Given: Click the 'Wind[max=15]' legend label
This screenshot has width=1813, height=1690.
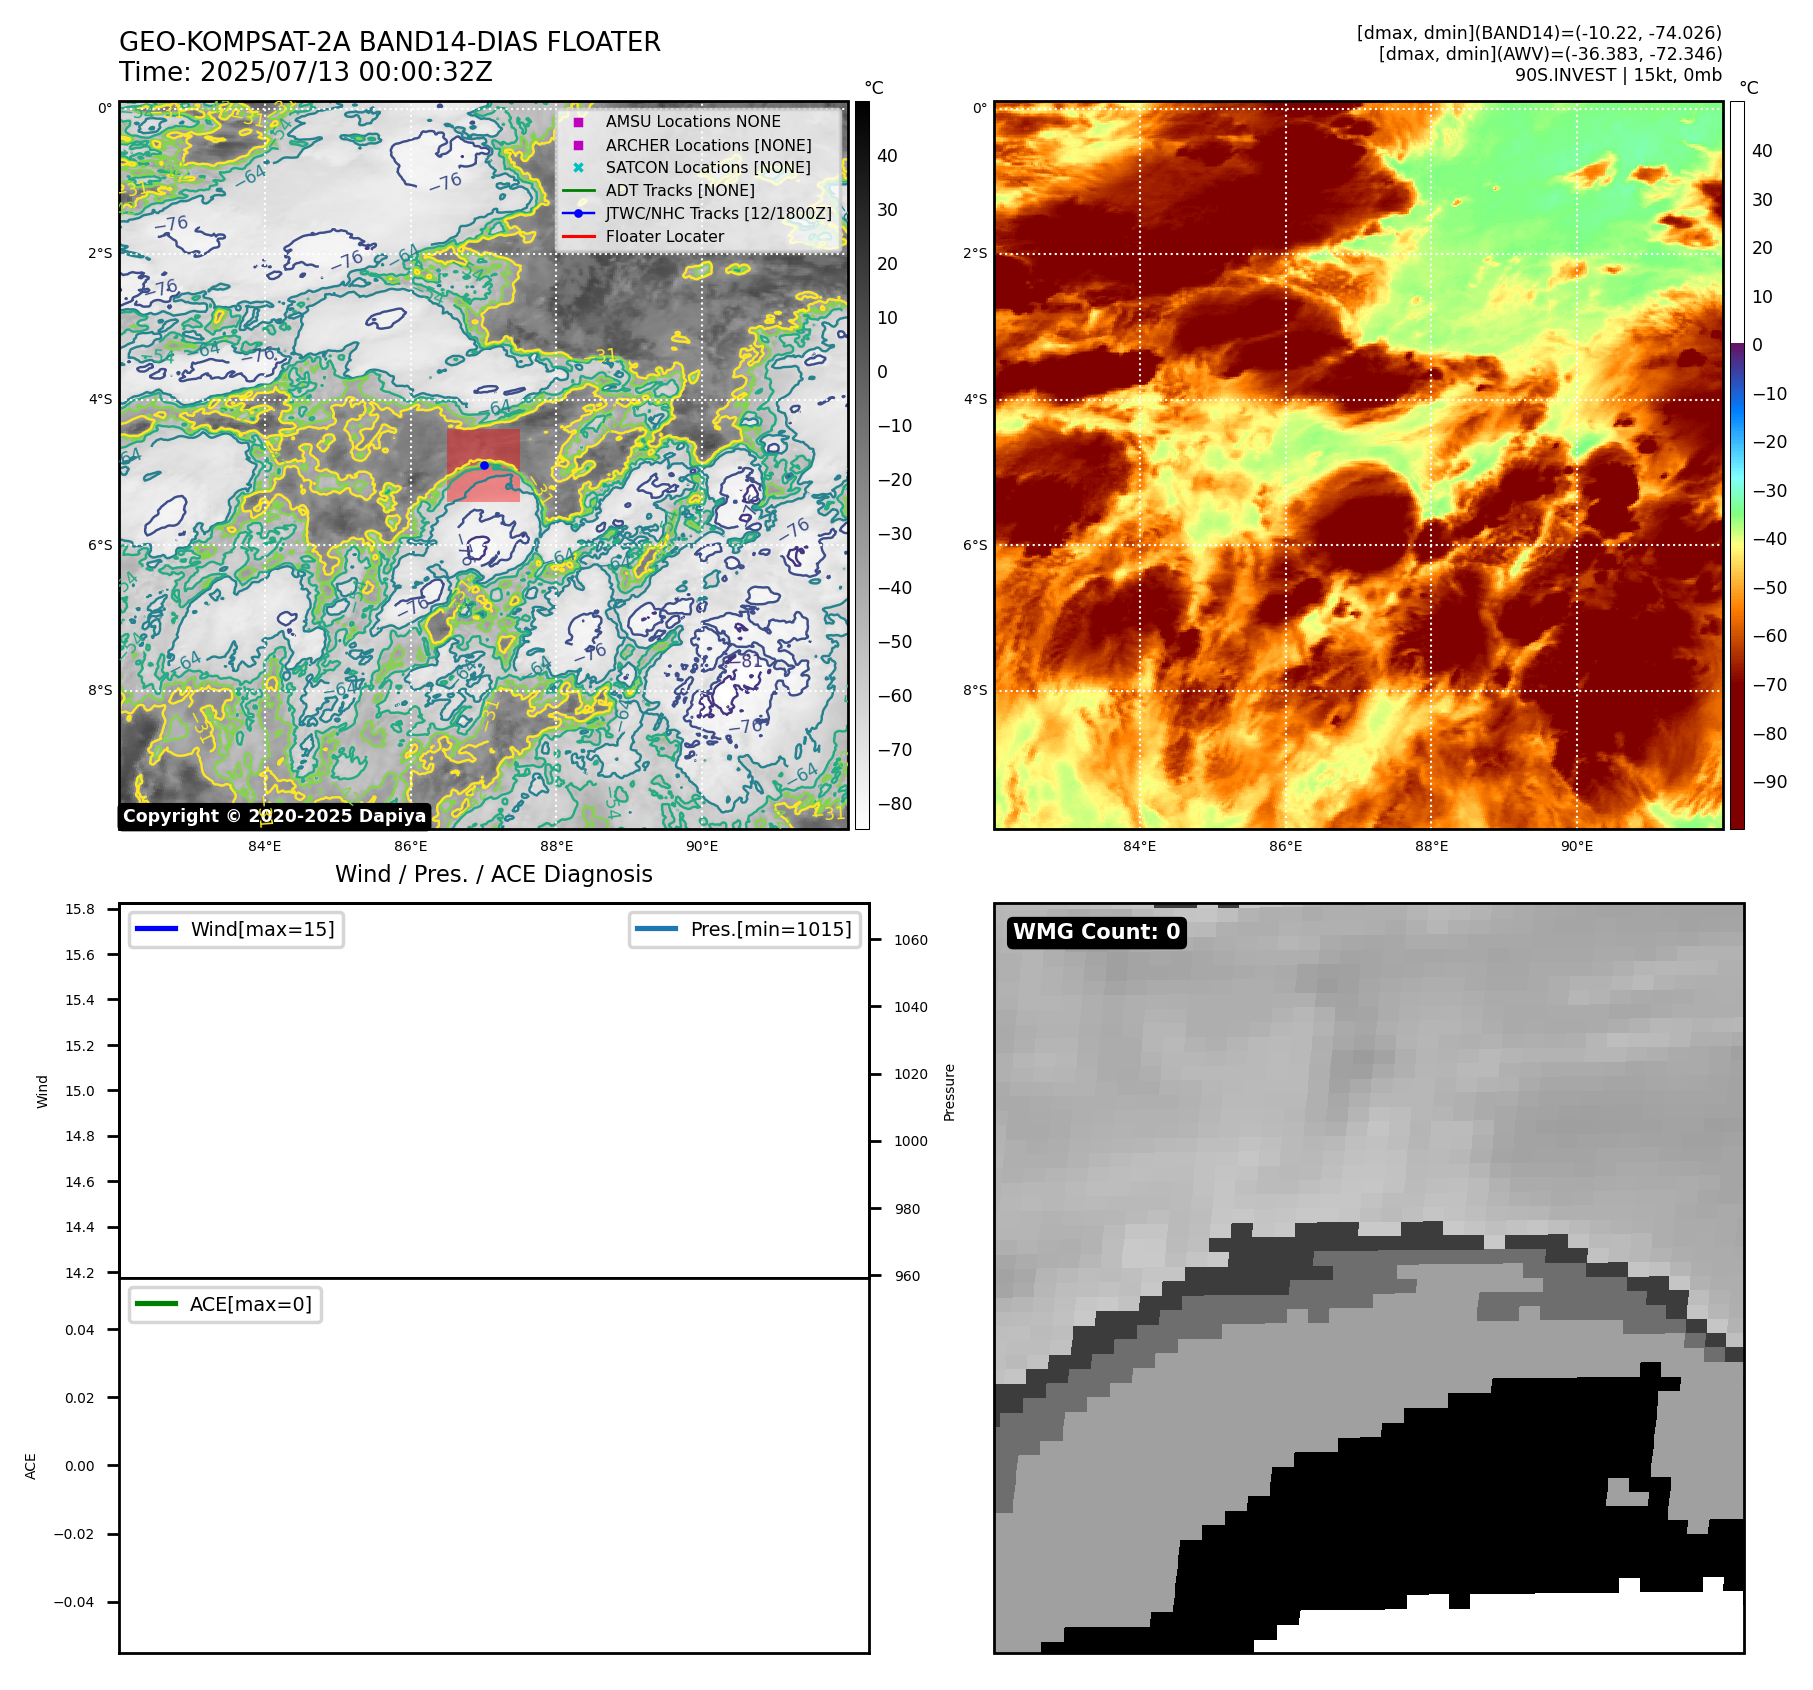Looking at the screenshot, I should pyautogui.click(x=263, y=929).
